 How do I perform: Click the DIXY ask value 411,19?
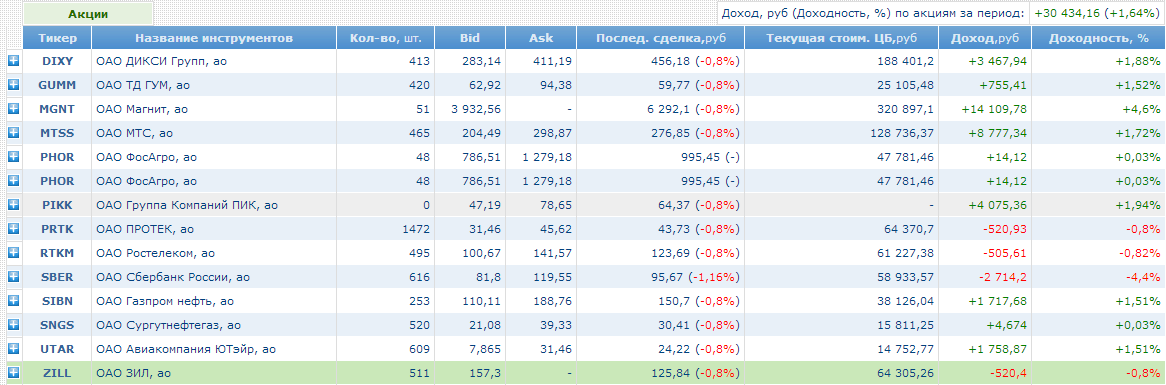pos(554,62)
